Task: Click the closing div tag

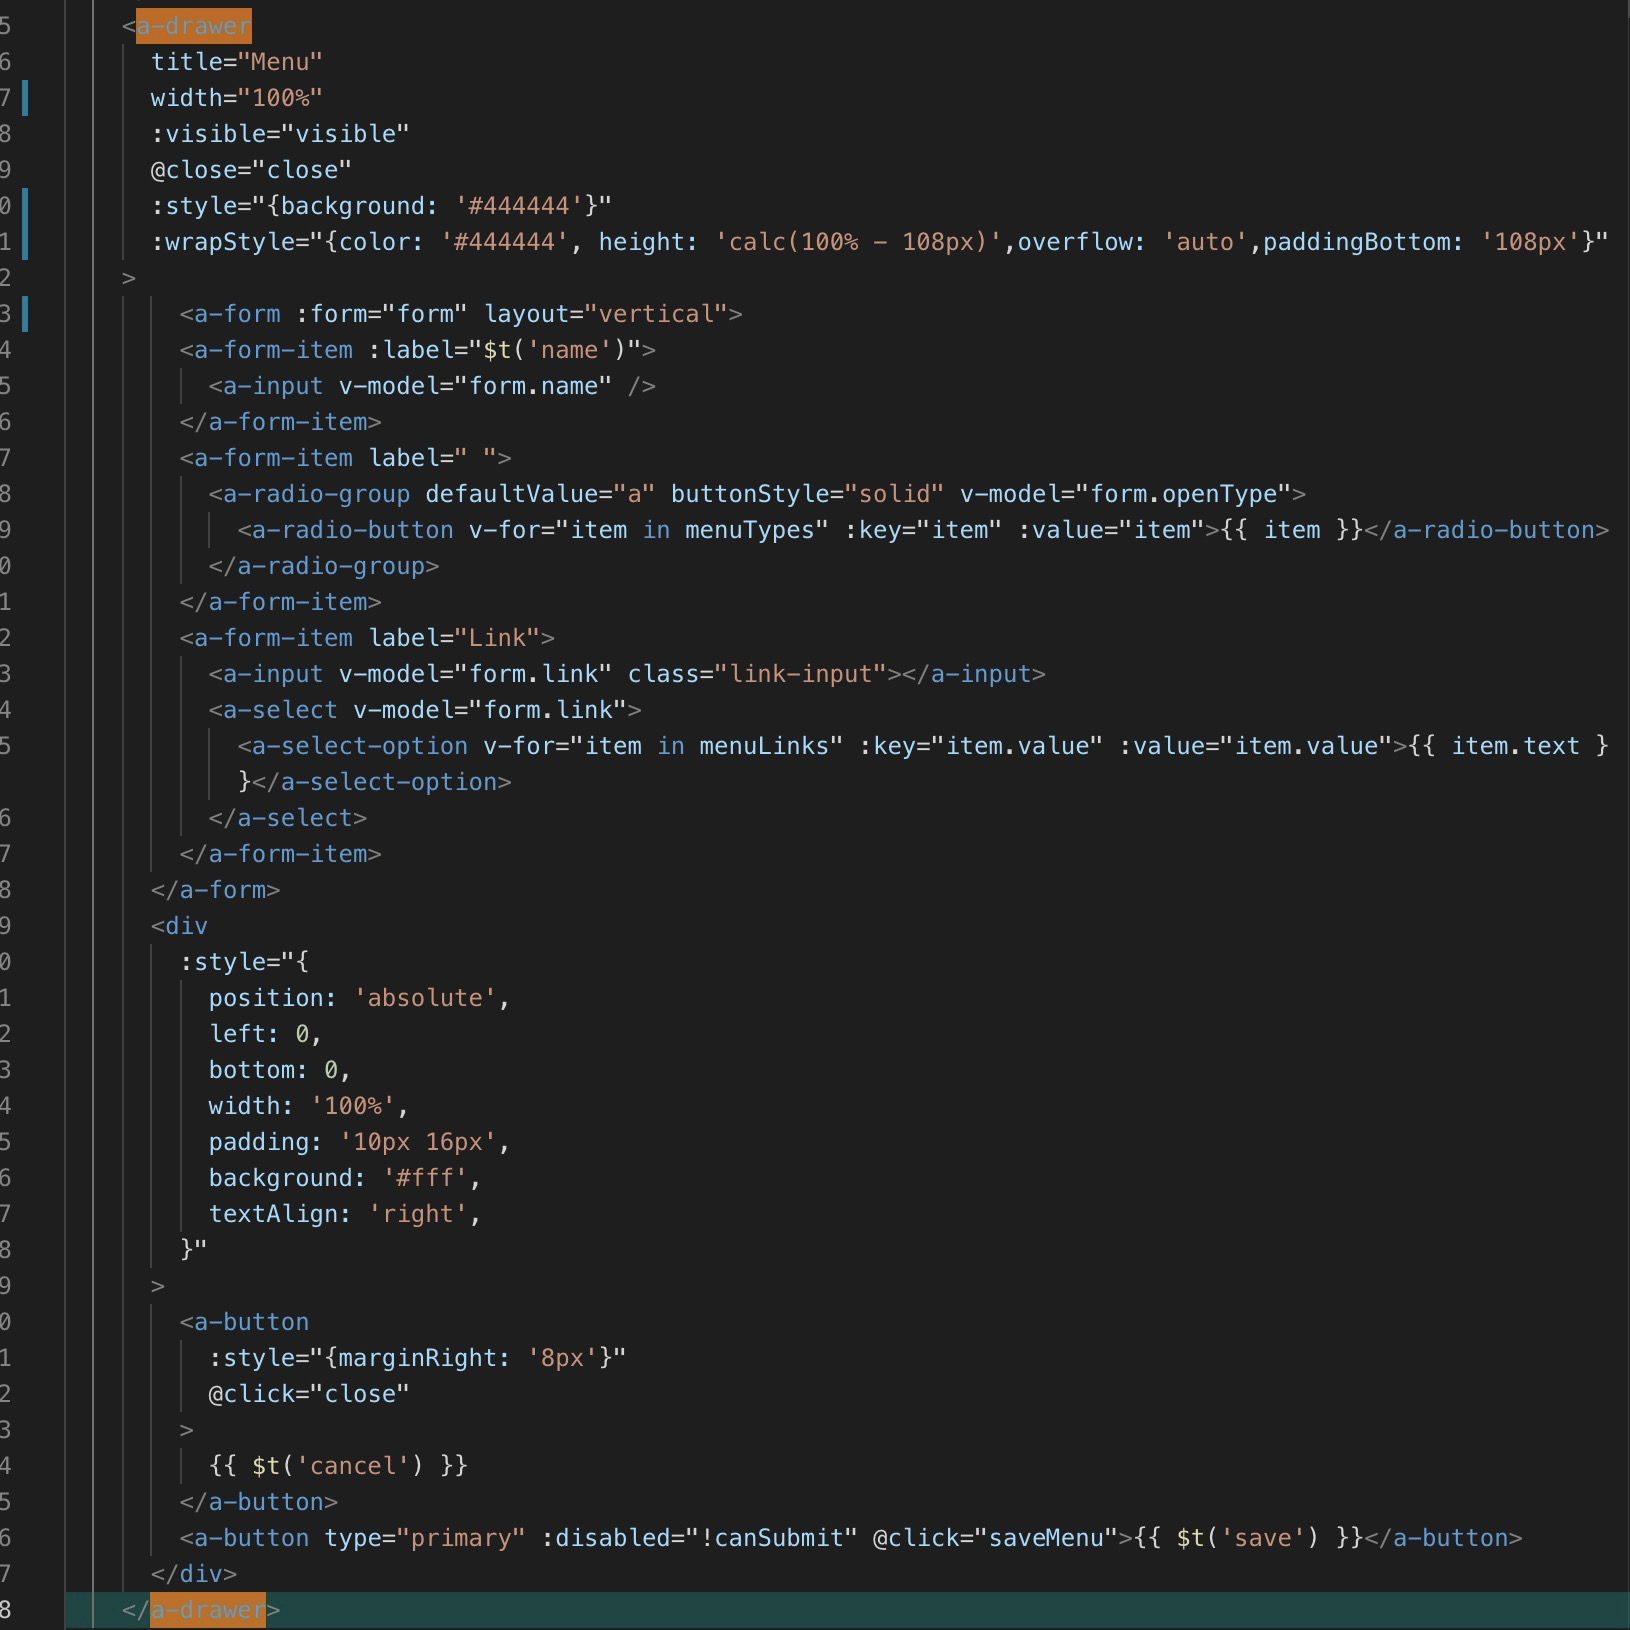Action: (x=194, y=1574)
